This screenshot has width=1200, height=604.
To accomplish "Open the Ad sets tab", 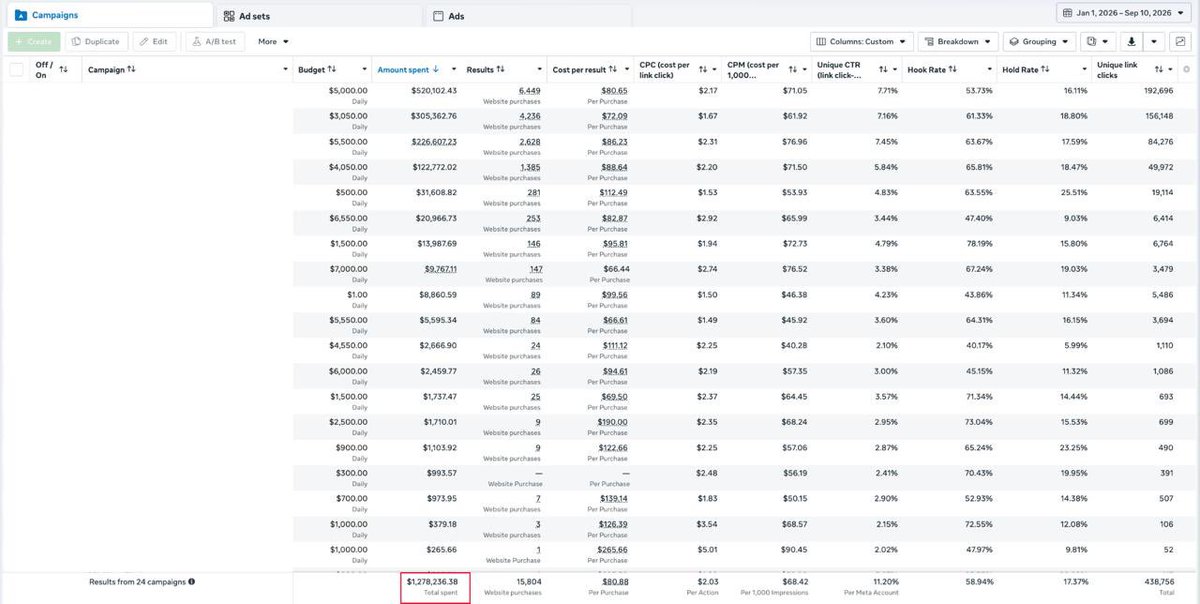I will point(318,16).
